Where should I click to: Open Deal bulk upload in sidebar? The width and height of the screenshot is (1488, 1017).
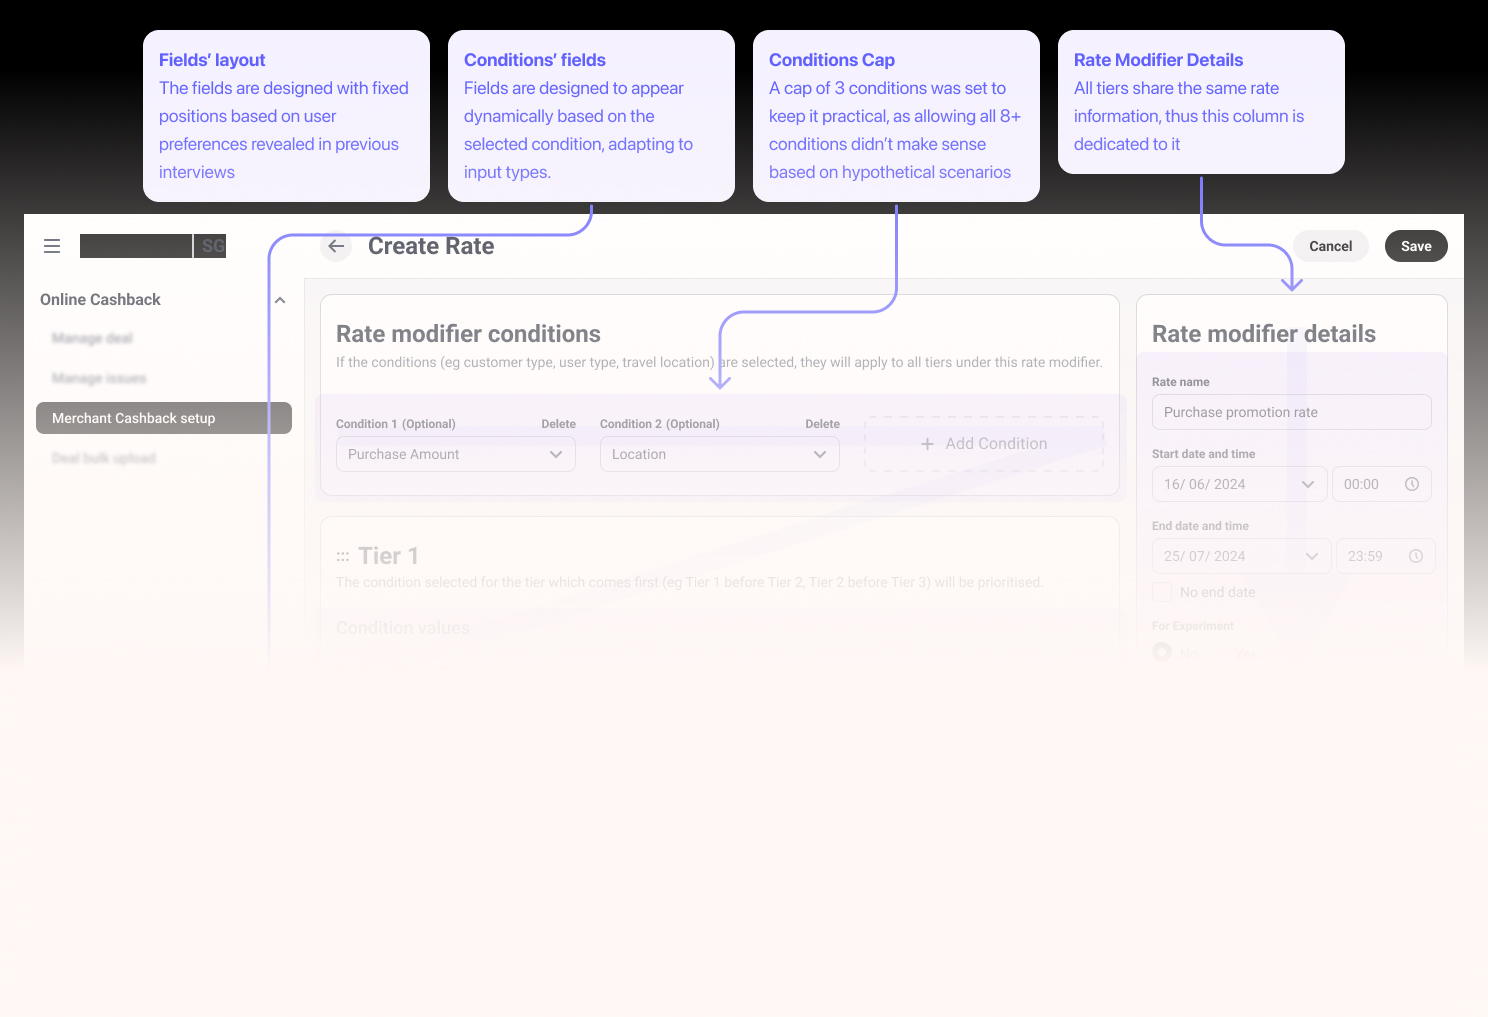104,458
